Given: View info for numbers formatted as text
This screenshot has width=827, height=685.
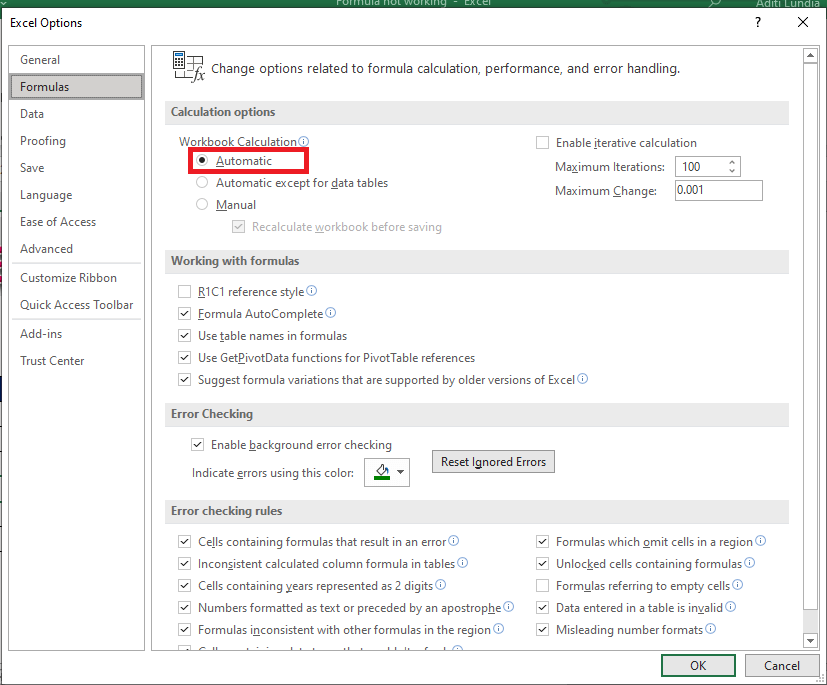Looking at the screenshot, I should click(x=508, y=606).
